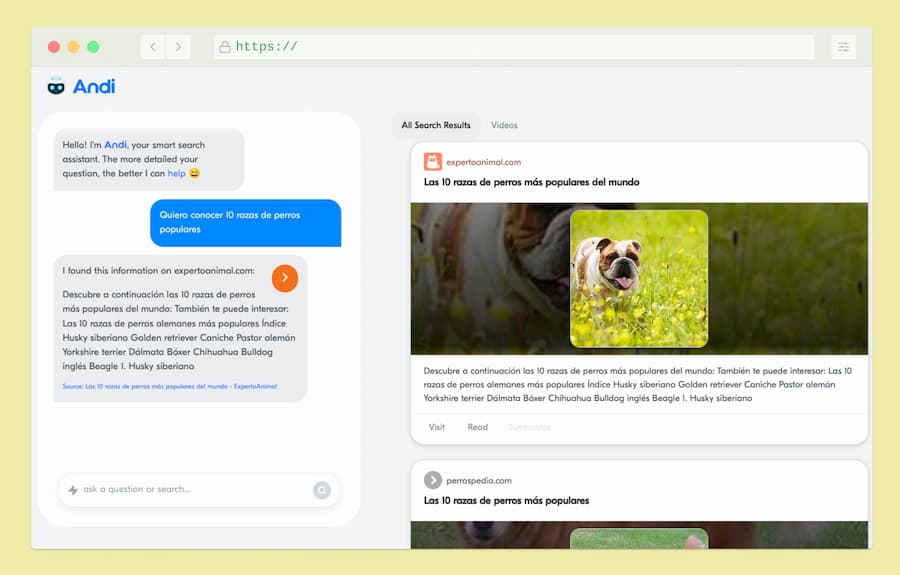Click Summarize on expertoanimal result
900x575 pixels.
click(529, 427)
